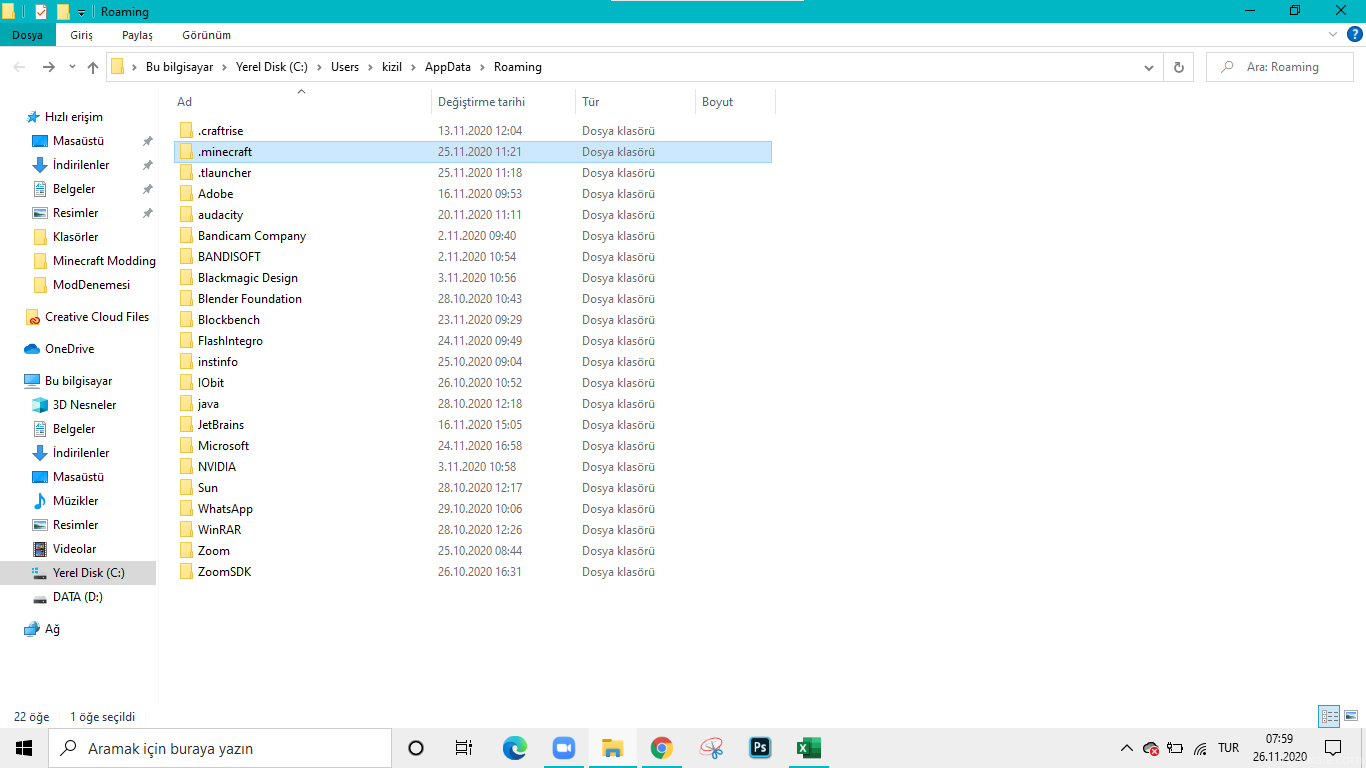
Task: Open the Dosya menu tab
Action: coord(27,35)
